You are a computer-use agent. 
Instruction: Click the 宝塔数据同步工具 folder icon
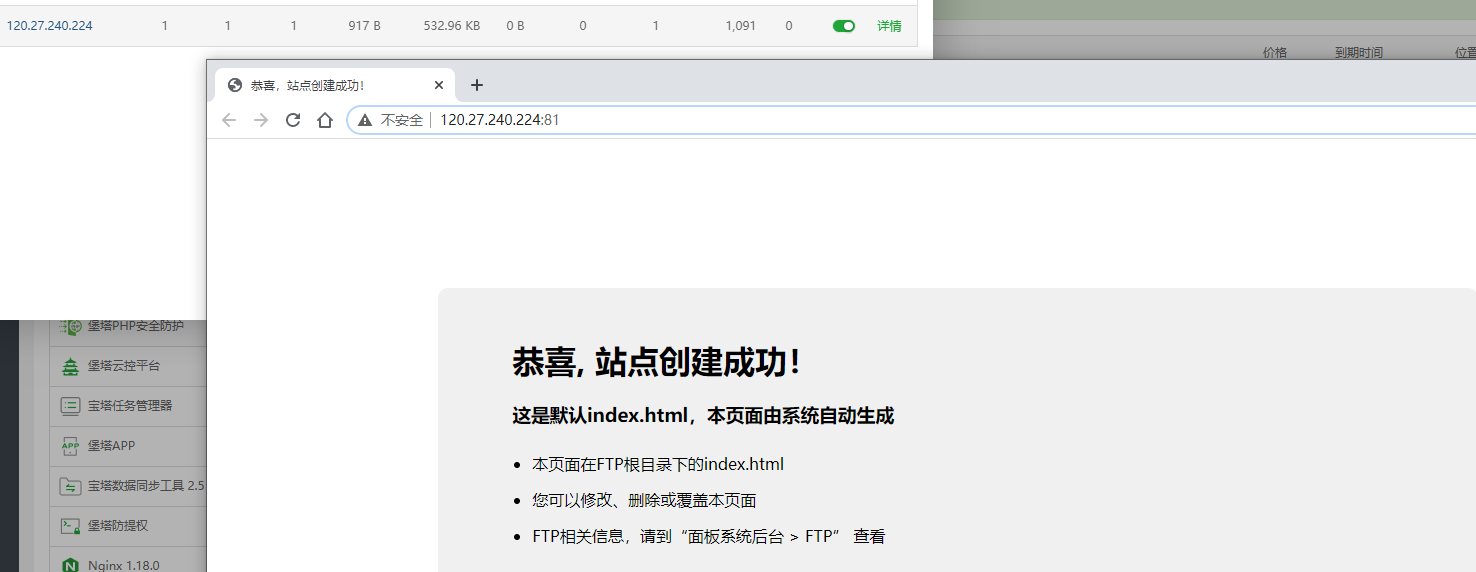[70, 486]
